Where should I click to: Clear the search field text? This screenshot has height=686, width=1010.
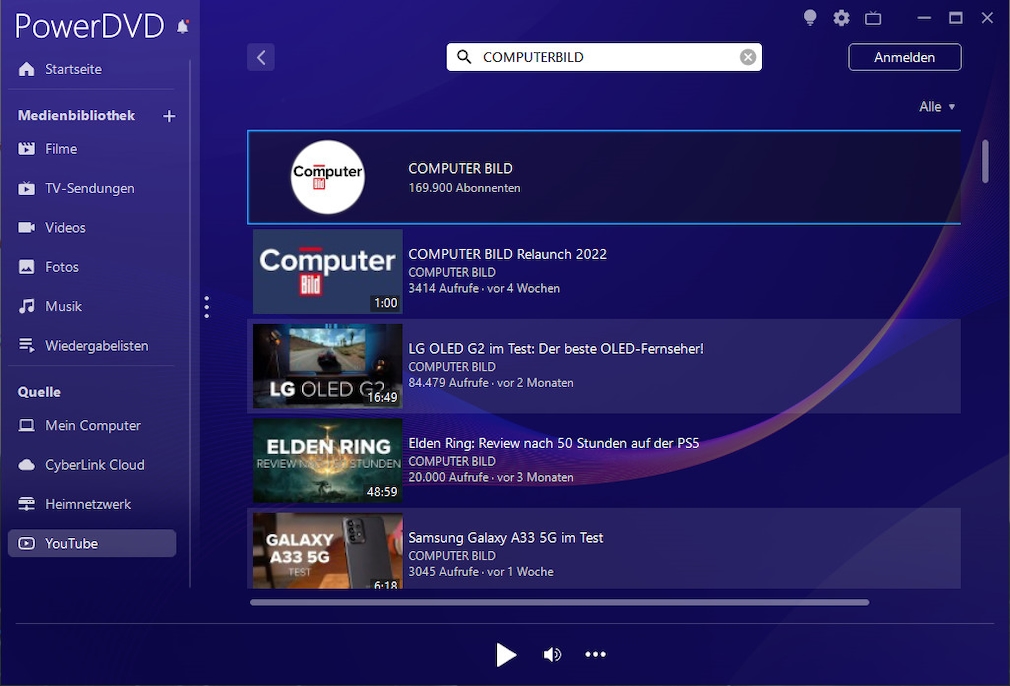point(747,57)
